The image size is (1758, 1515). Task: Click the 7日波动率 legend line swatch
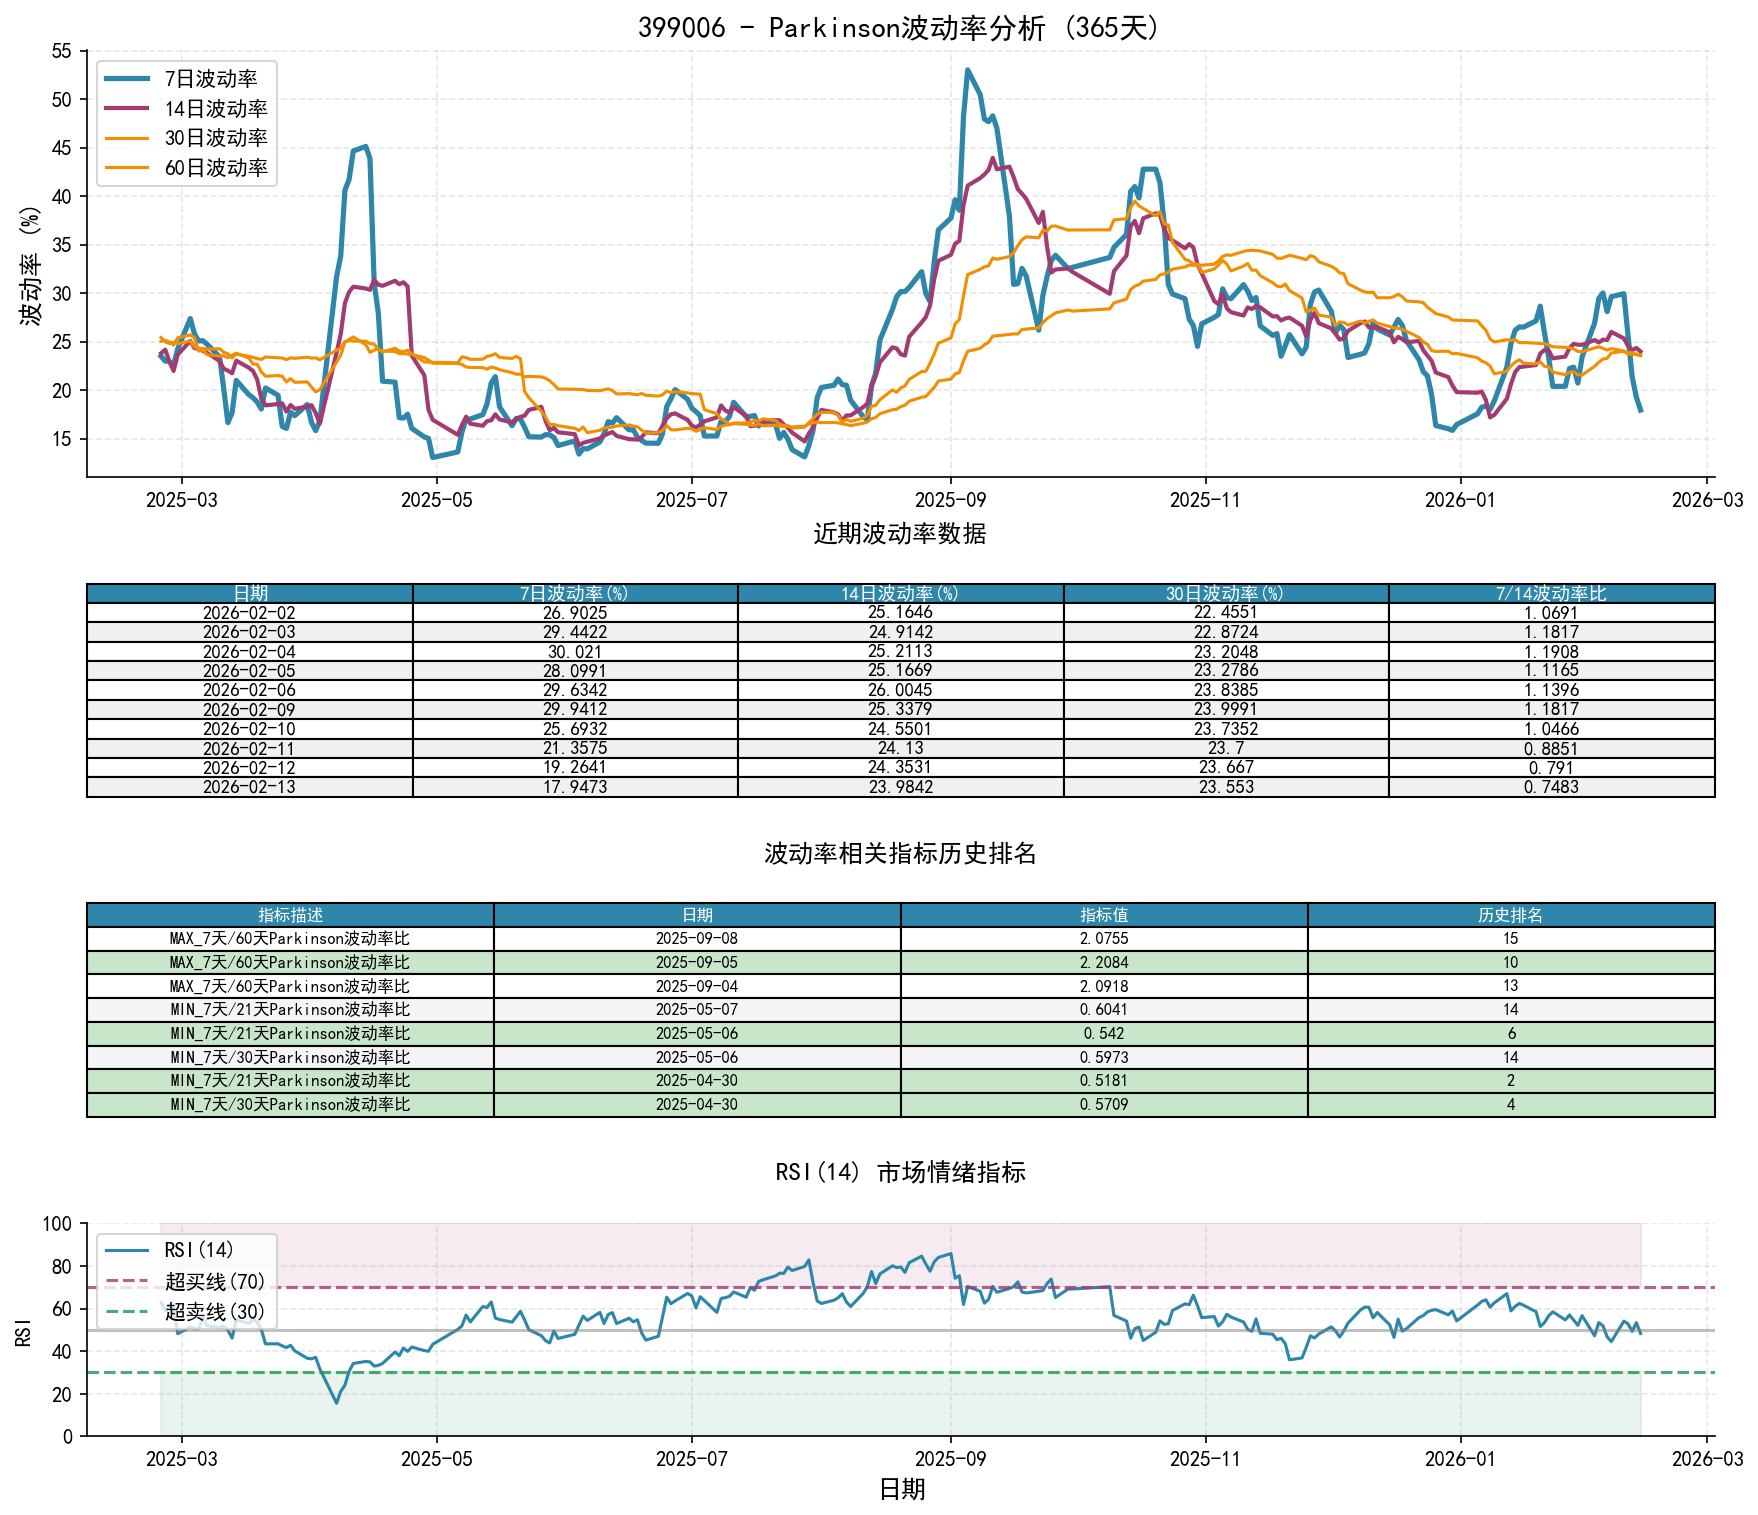(127, 79)
